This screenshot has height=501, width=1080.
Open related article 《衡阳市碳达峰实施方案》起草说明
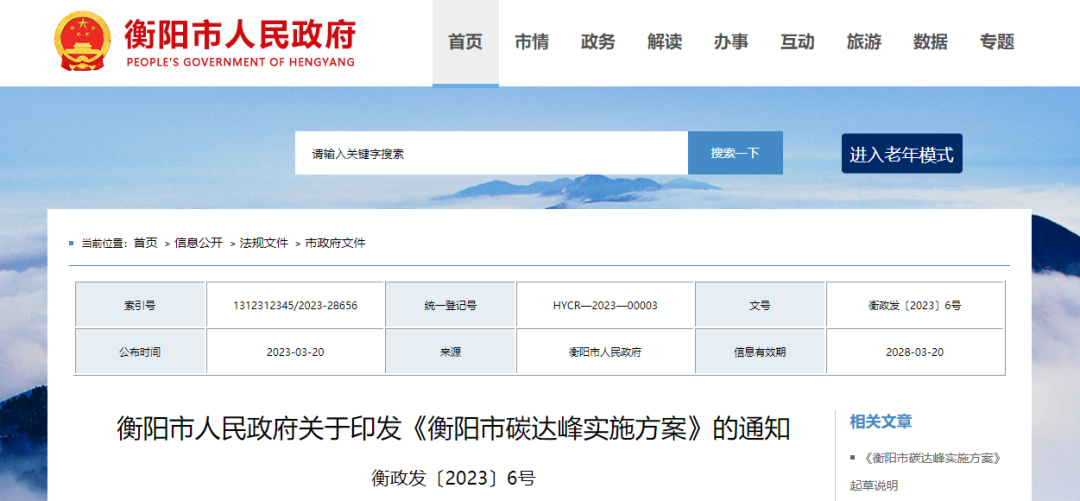click(x=925, y=471)
